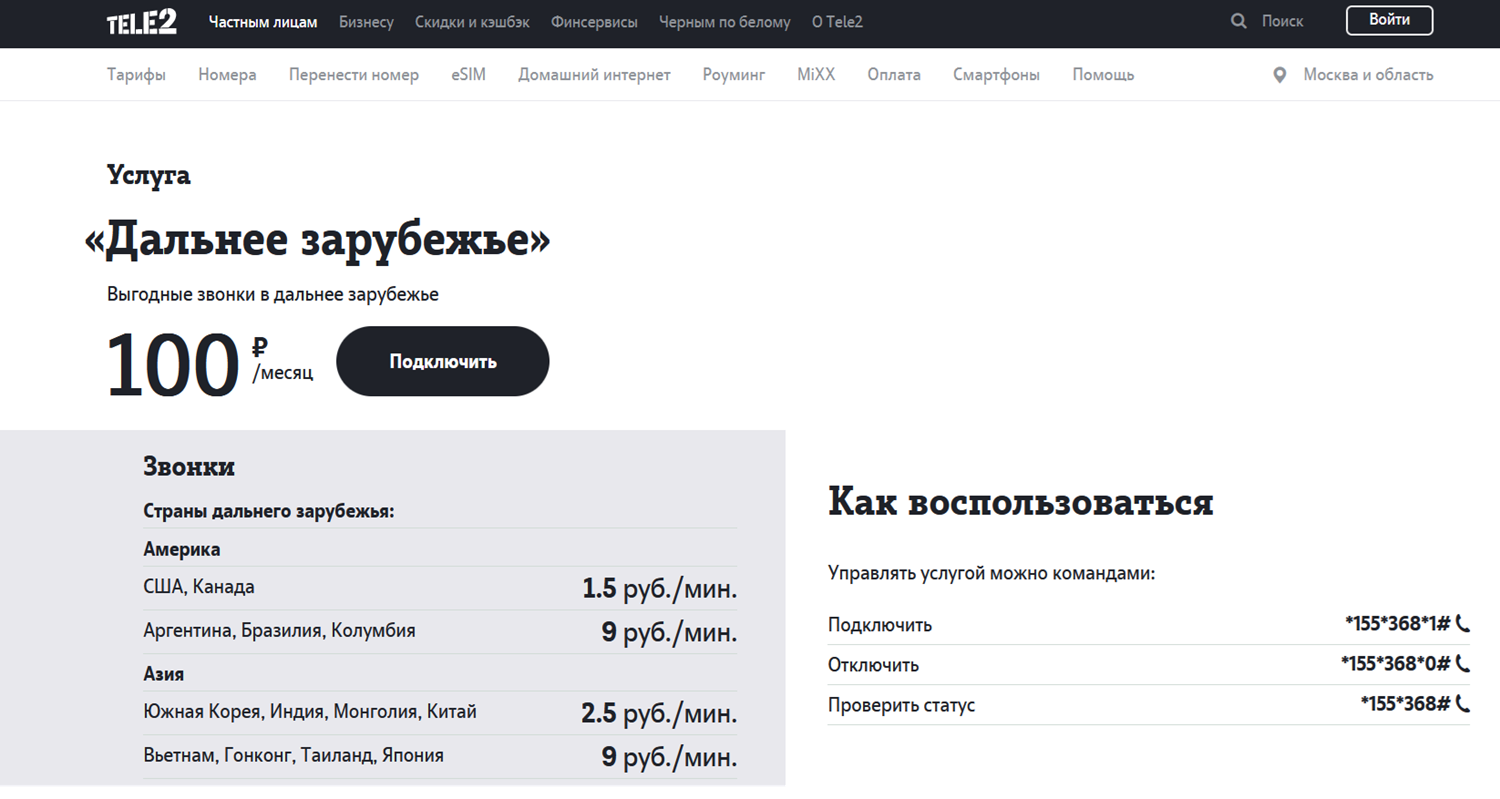Image resolution: width=1500 pixels, height=799 pixels.
Task: Click the *155*368# status command
Action: click(x=1406, y=704)
